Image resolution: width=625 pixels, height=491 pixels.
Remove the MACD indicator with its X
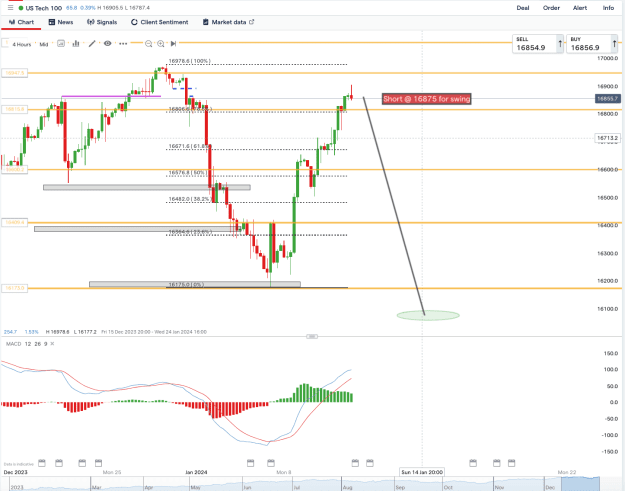(x=52, y=344)
